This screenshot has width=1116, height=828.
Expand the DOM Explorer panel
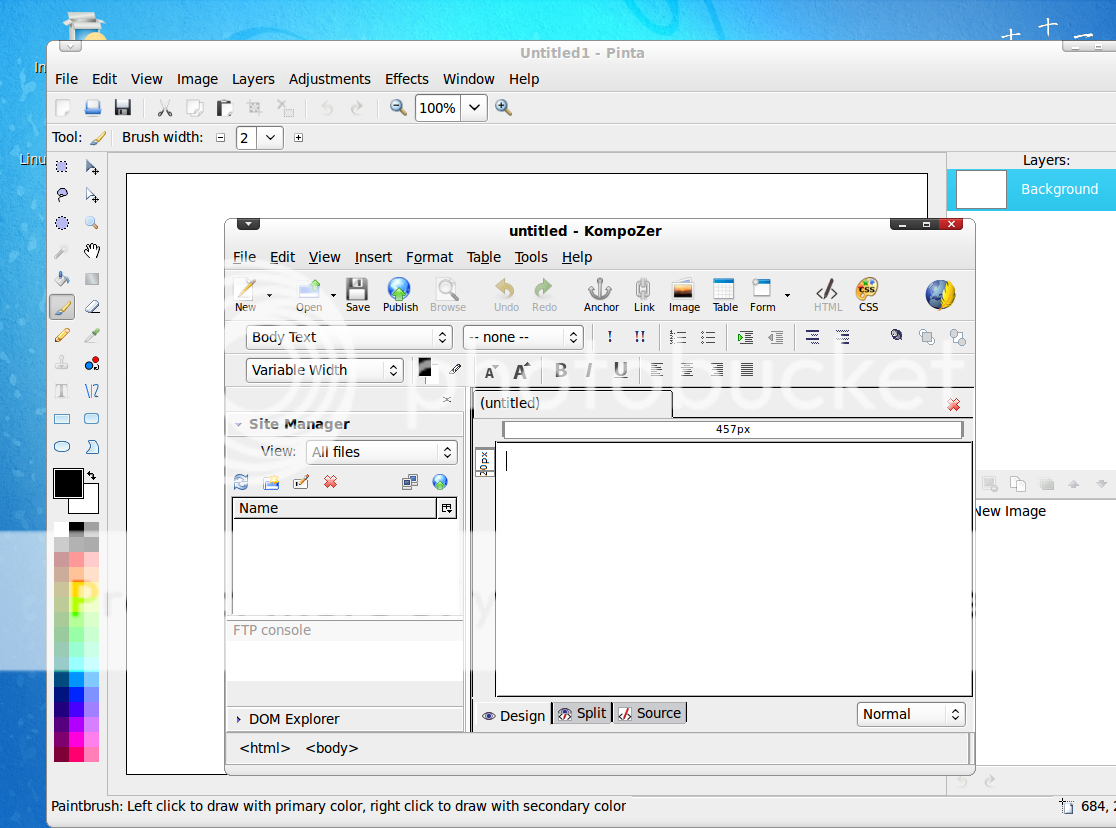tap(238, 720)
